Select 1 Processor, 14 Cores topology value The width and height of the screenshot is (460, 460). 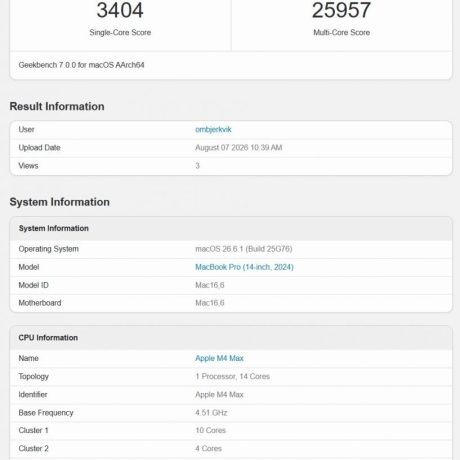[x=233, y=376]
